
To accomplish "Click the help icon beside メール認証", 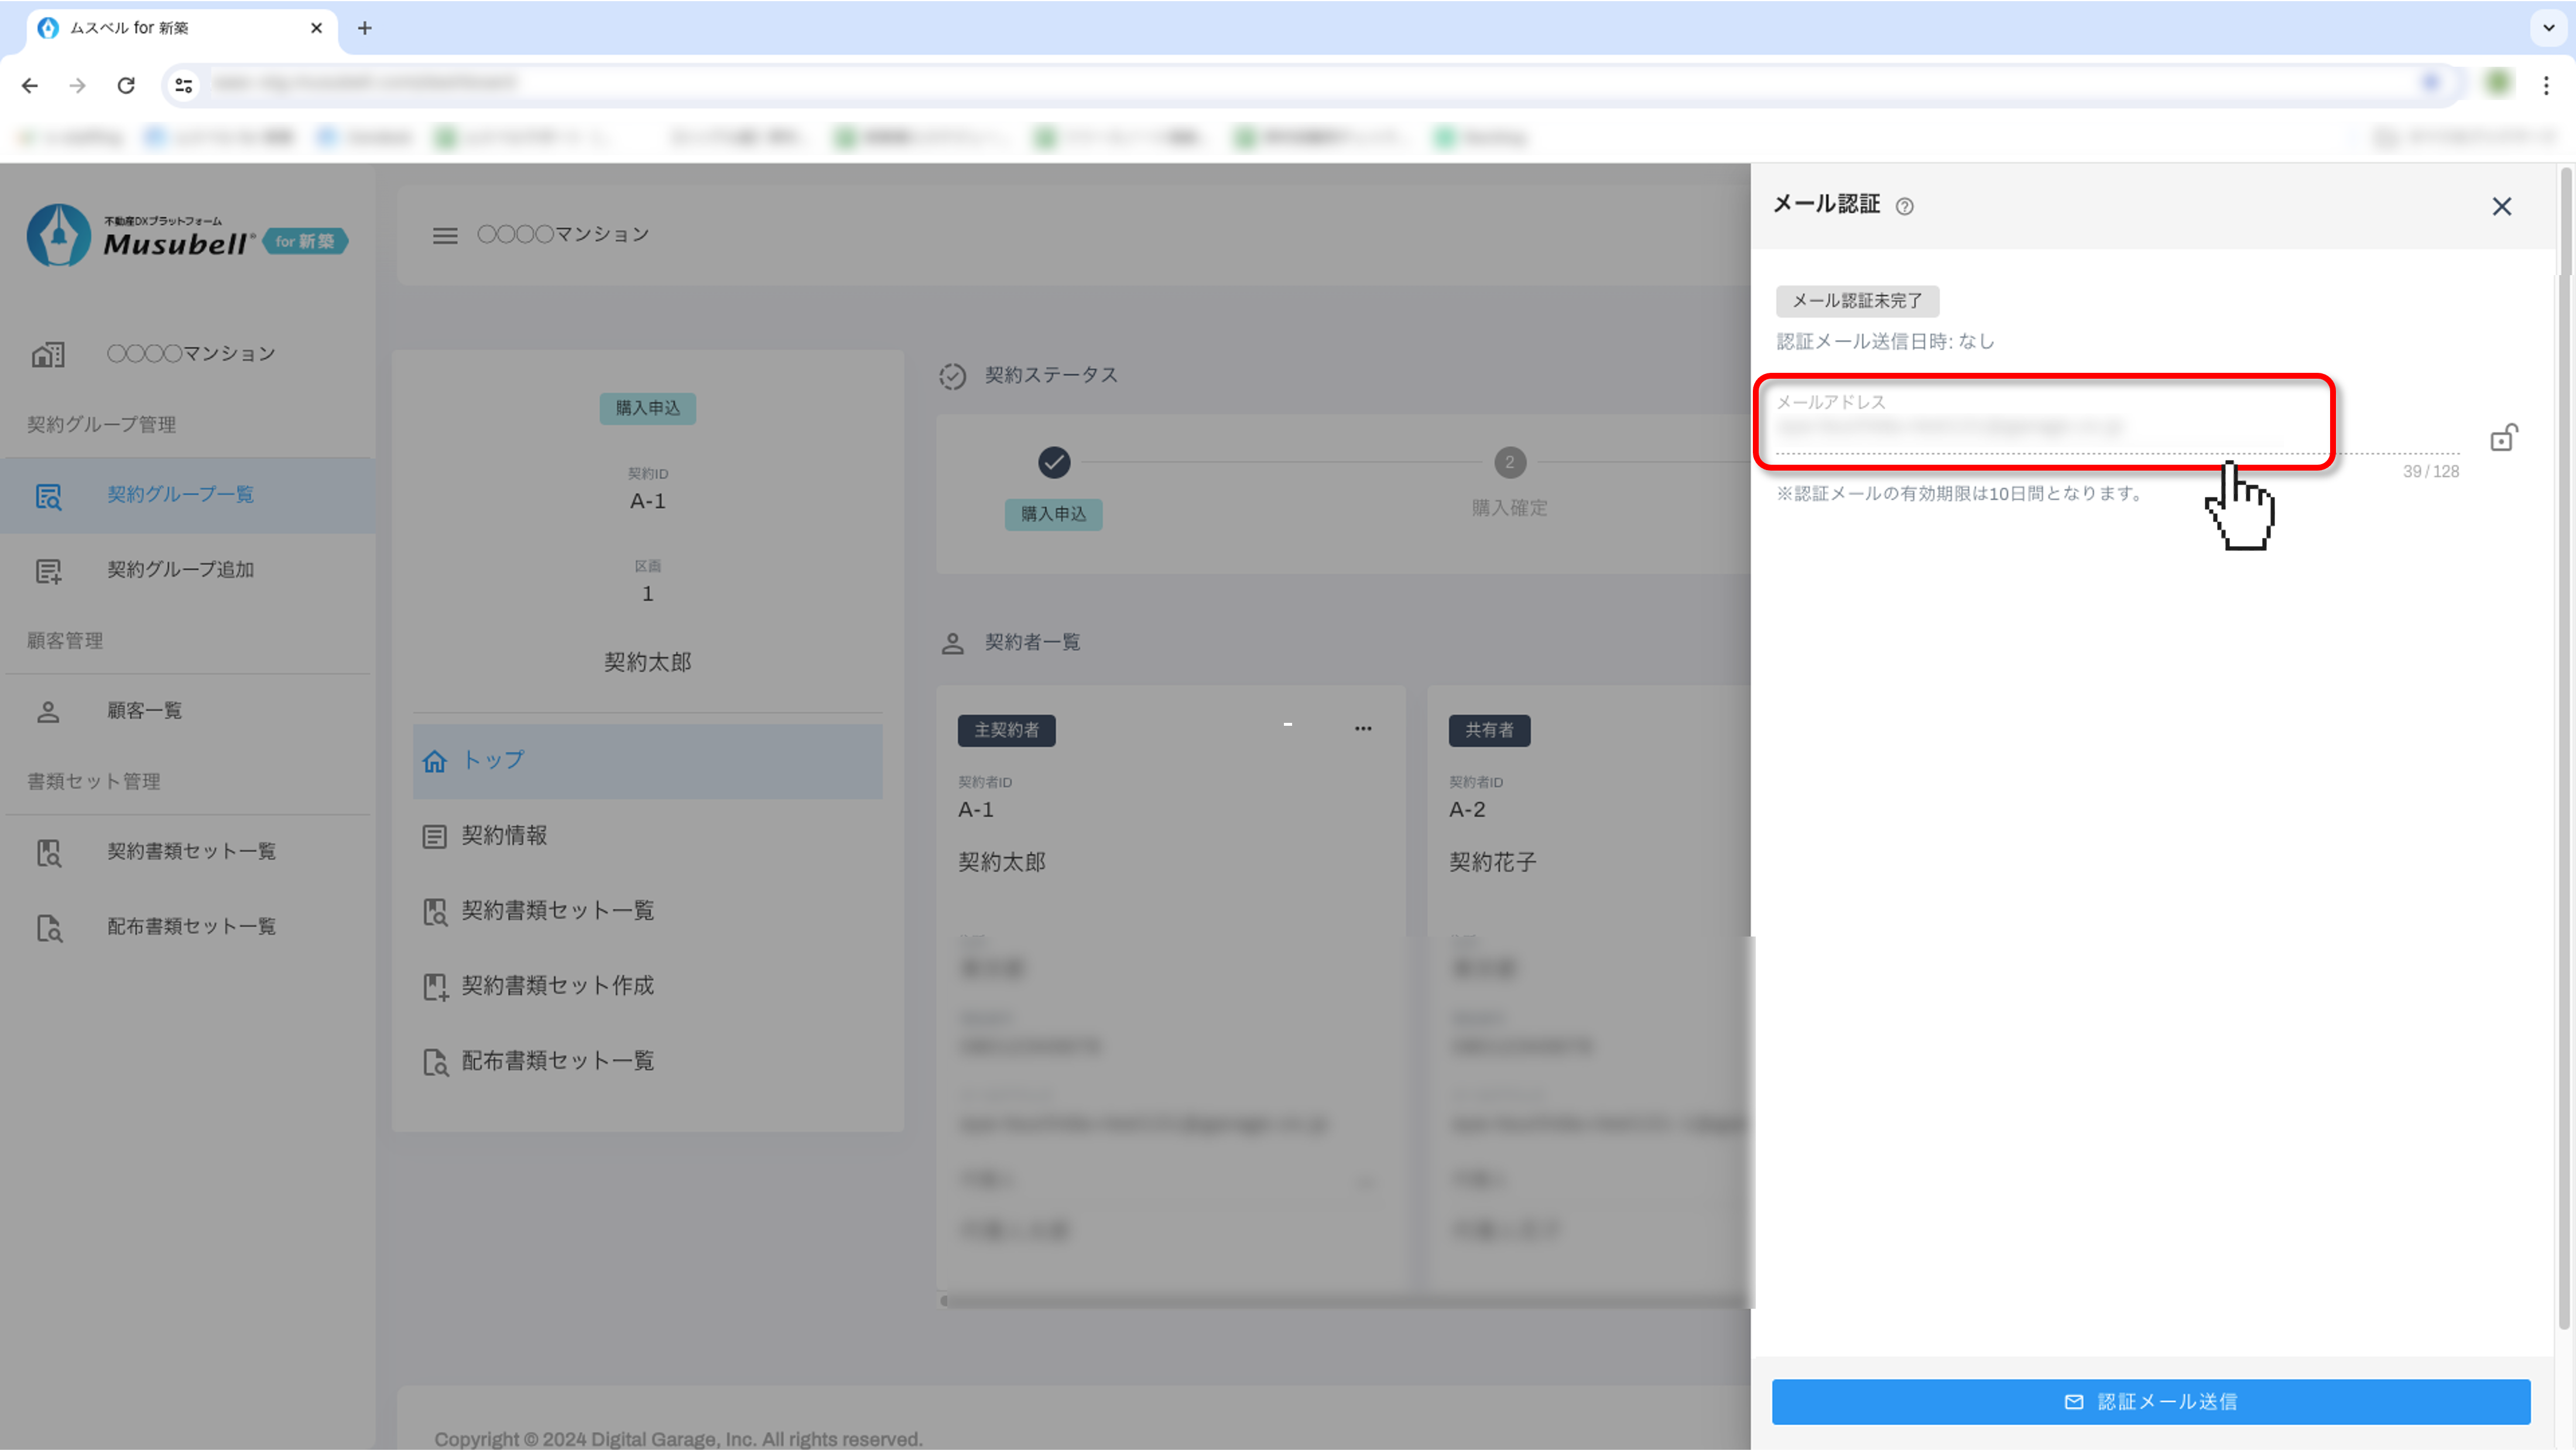I will pyautogui.click(x=1904, y=206).
